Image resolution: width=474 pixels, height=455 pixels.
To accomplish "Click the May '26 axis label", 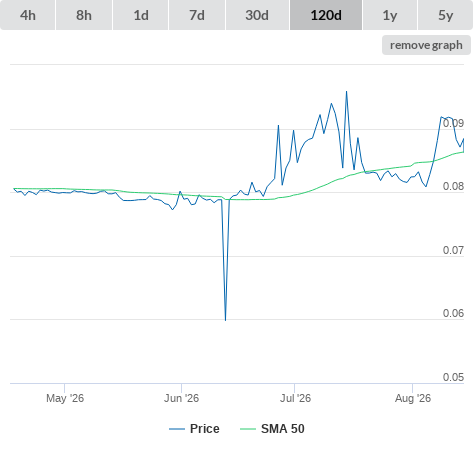I will click(65, 398).
